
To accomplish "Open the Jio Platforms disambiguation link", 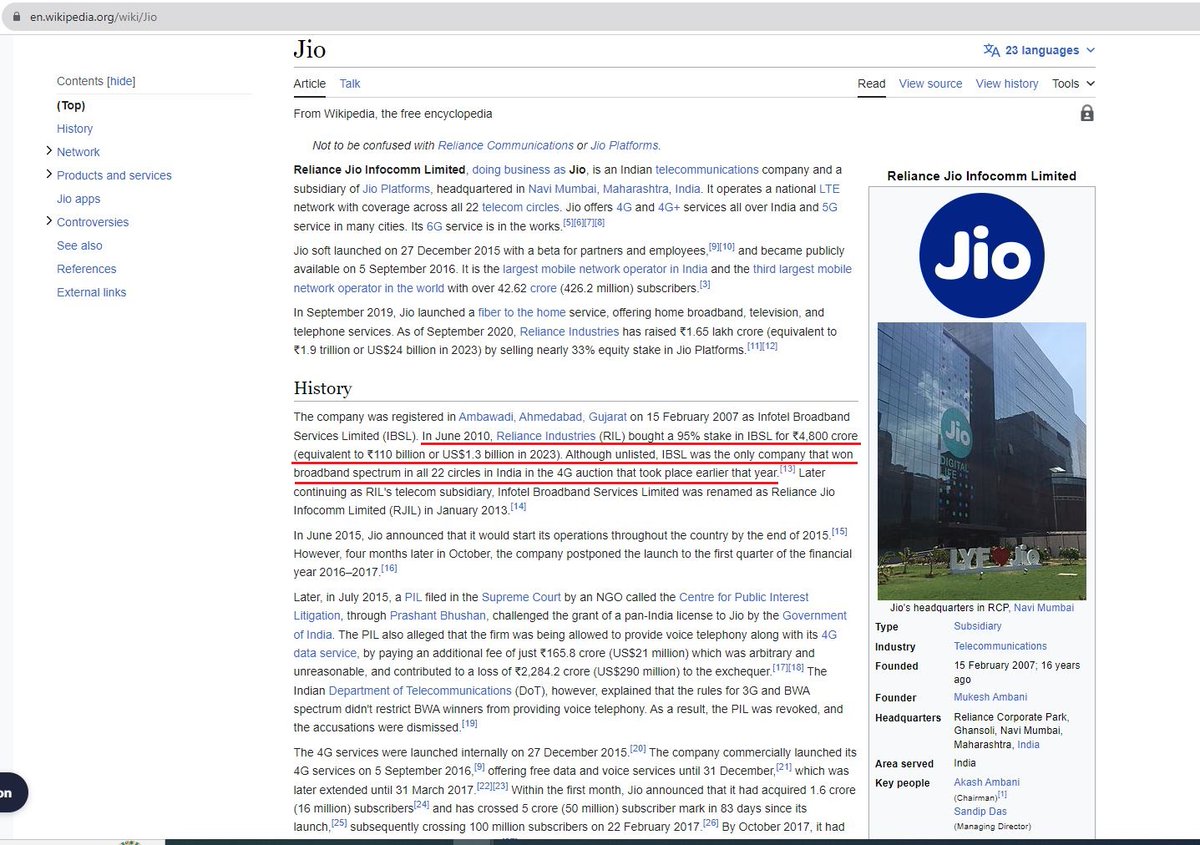I will click(x=625, y=146).
